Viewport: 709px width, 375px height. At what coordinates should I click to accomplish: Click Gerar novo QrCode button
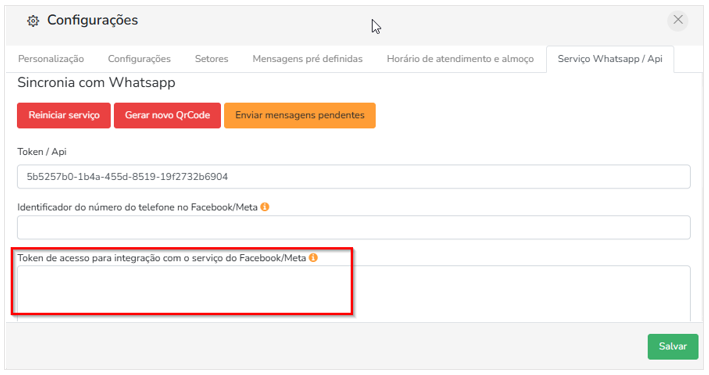coord(167,115)
